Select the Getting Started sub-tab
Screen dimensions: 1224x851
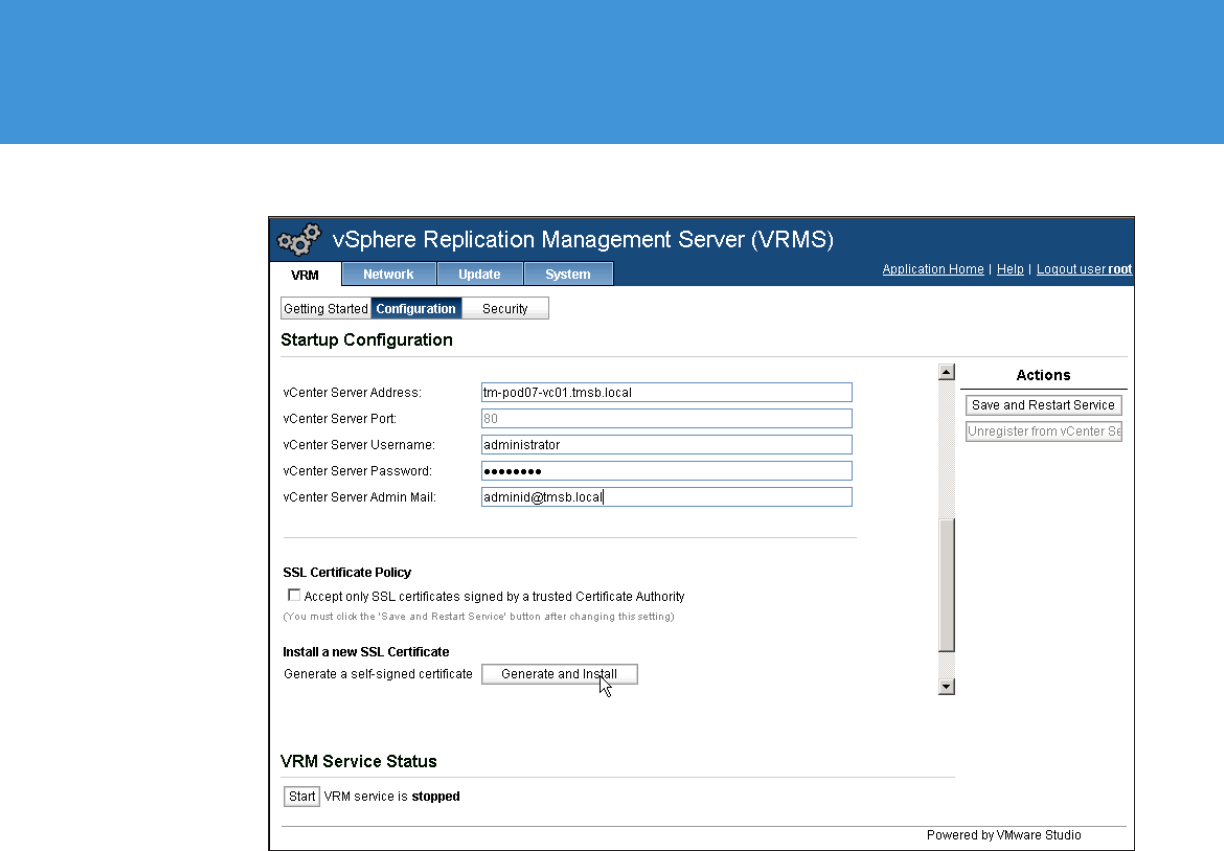pos(326,309)
